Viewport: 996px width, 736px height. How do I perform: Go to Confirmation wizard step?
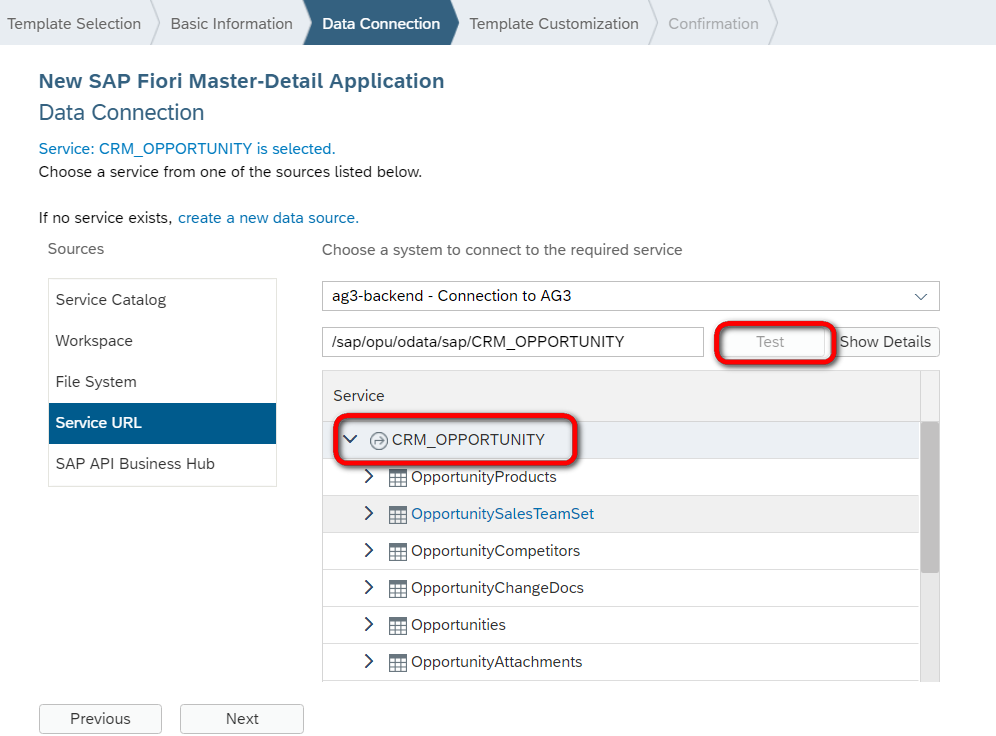pyautogui.click(x=713, y=23)
